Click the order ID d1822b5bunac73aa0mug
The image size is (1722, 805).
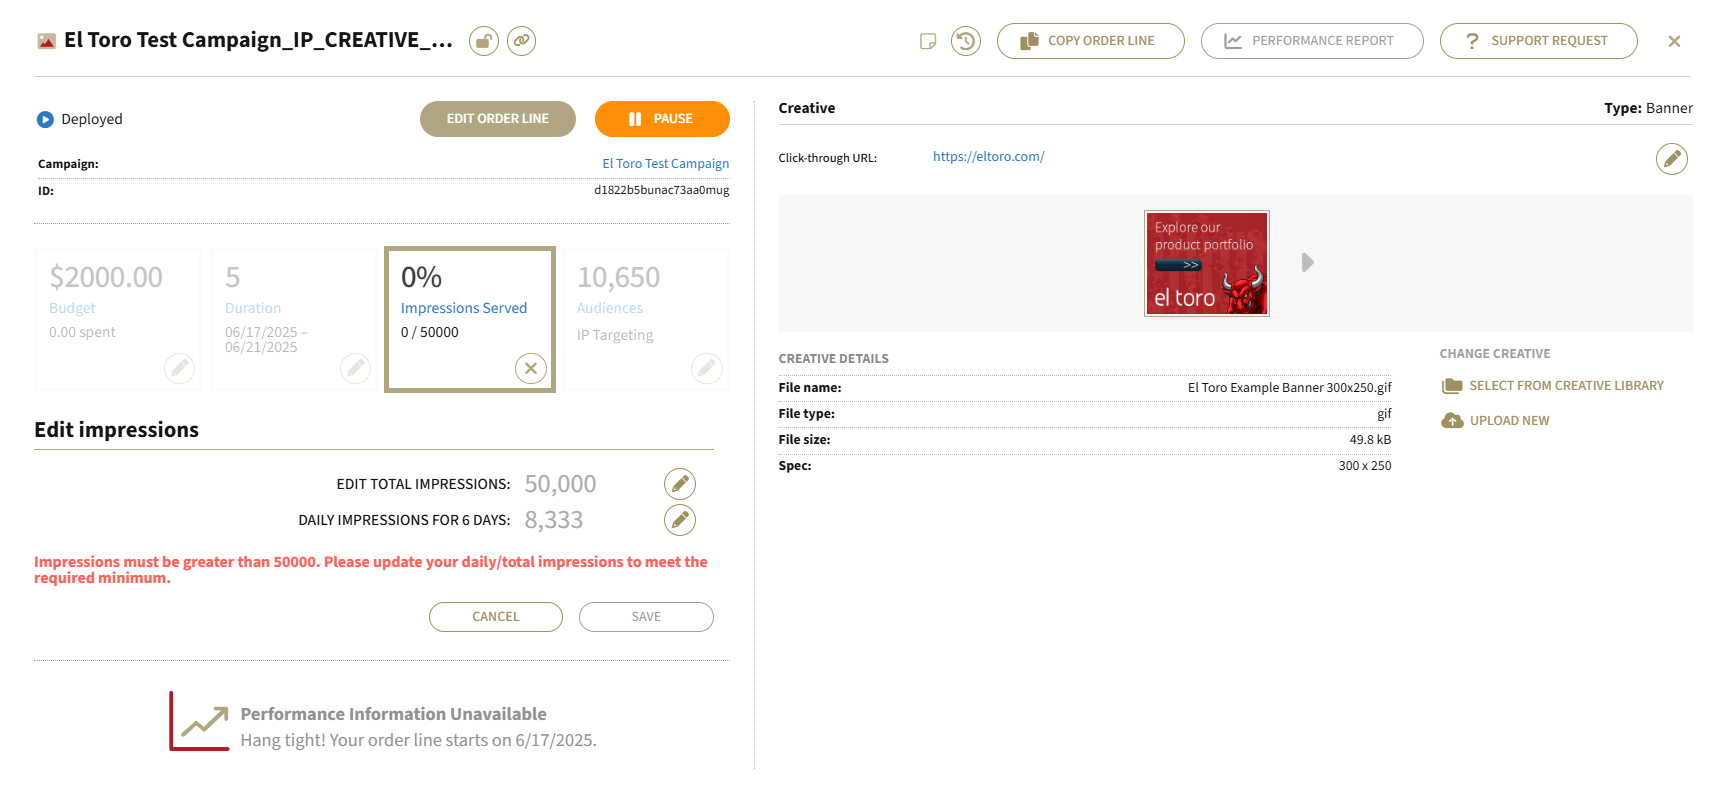662,190
